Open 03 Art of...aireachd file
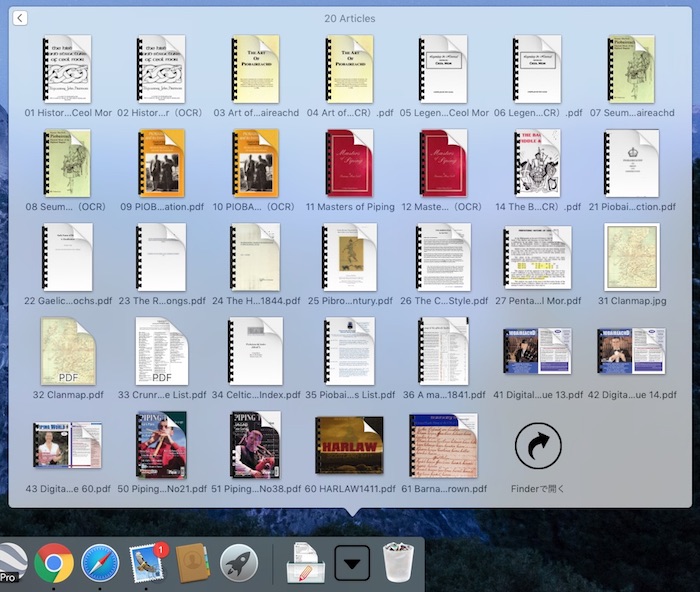The width and height of the screenshot is (700, 592). [x=255, y=70]
